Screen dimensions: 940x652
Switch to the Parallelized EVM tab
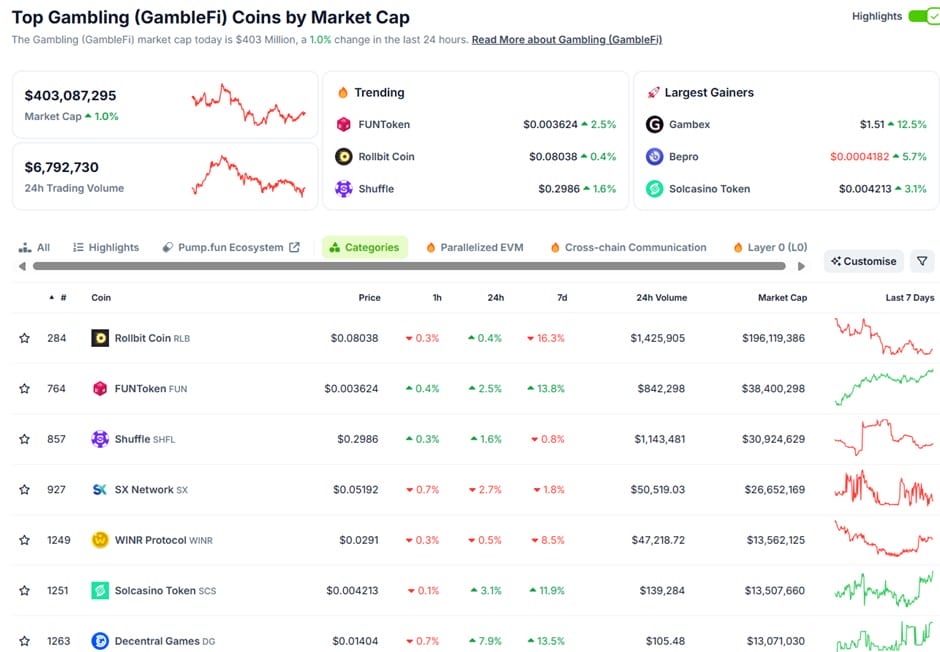point(475,247)
